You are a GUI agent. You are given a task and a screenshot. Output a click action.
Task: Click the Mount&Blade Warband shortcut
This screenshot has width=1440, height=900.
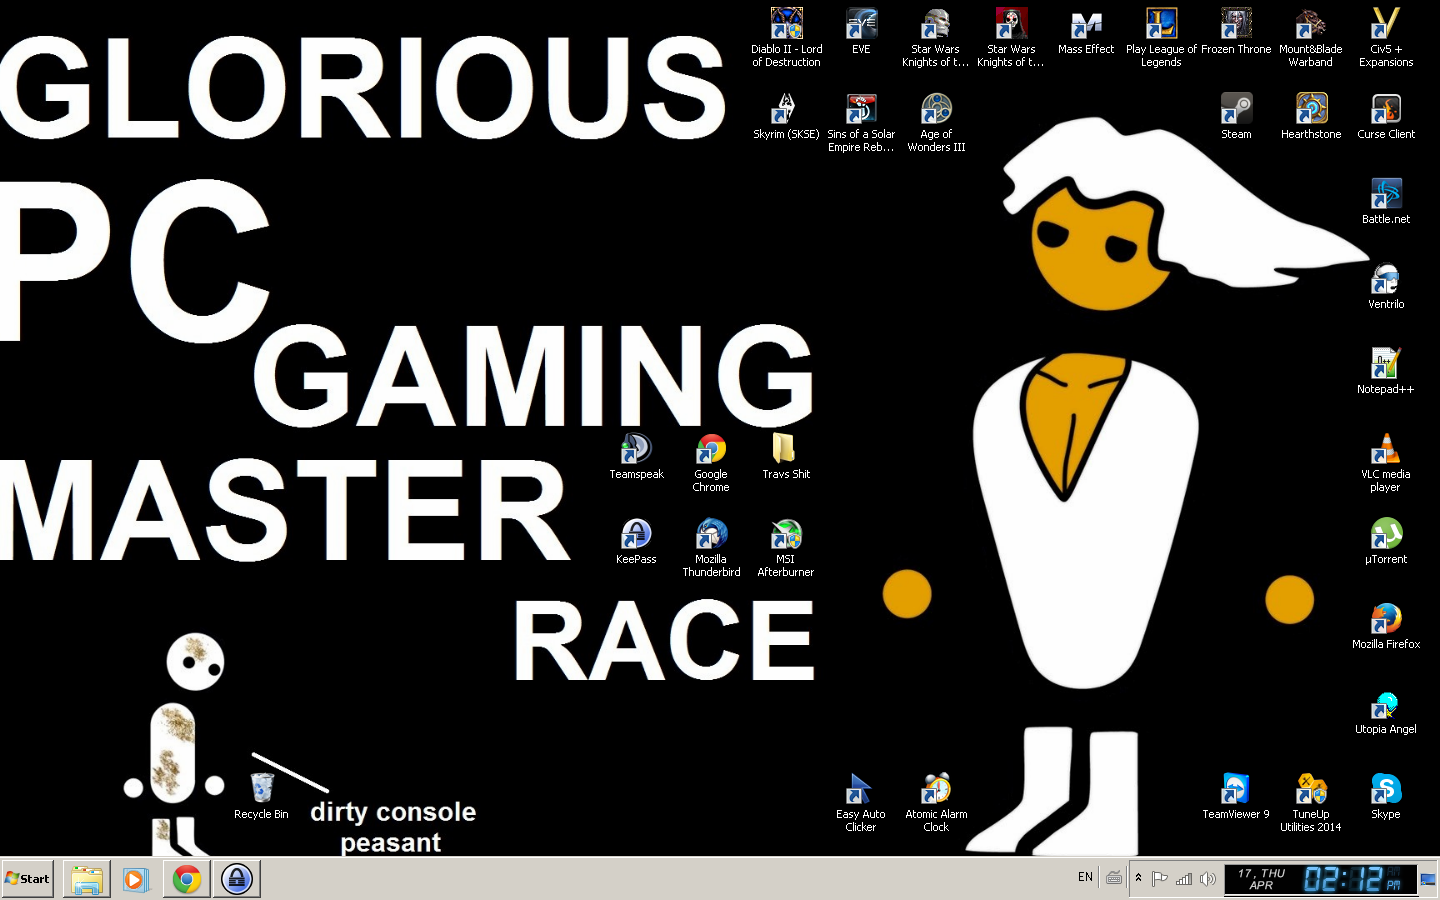click(1311, 37)
